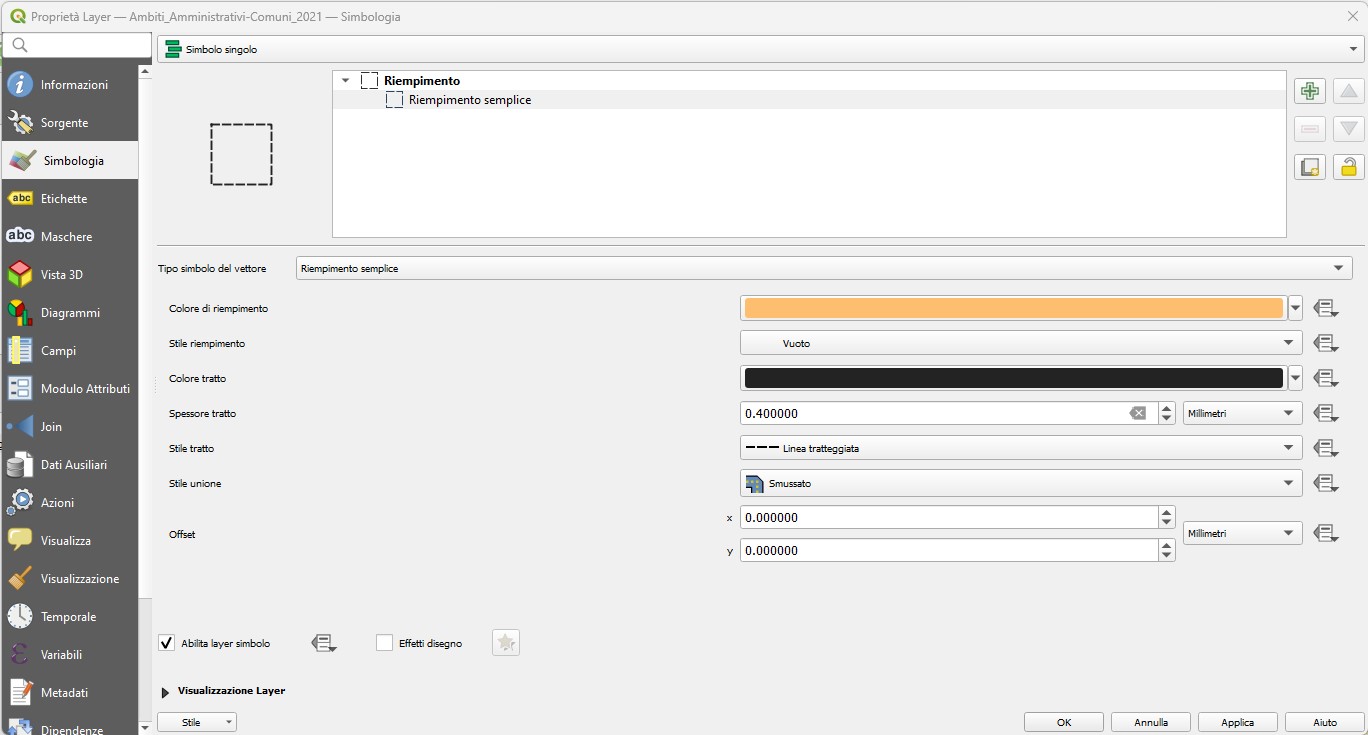Open the Stile unione dropdown showing Smussato
Screen dimensions: 1368x735
[x=1020, y=483]
